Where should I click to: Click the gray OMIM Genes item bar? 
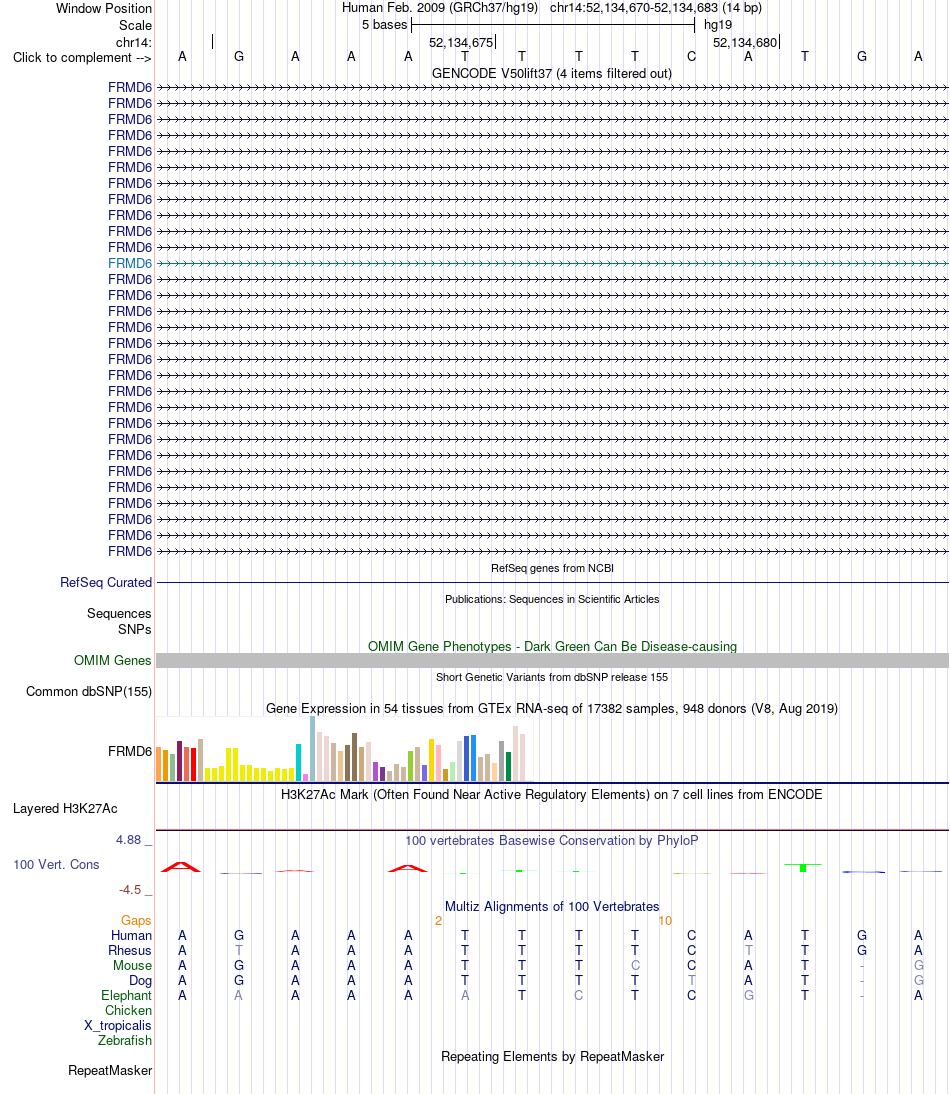[552, 660]
